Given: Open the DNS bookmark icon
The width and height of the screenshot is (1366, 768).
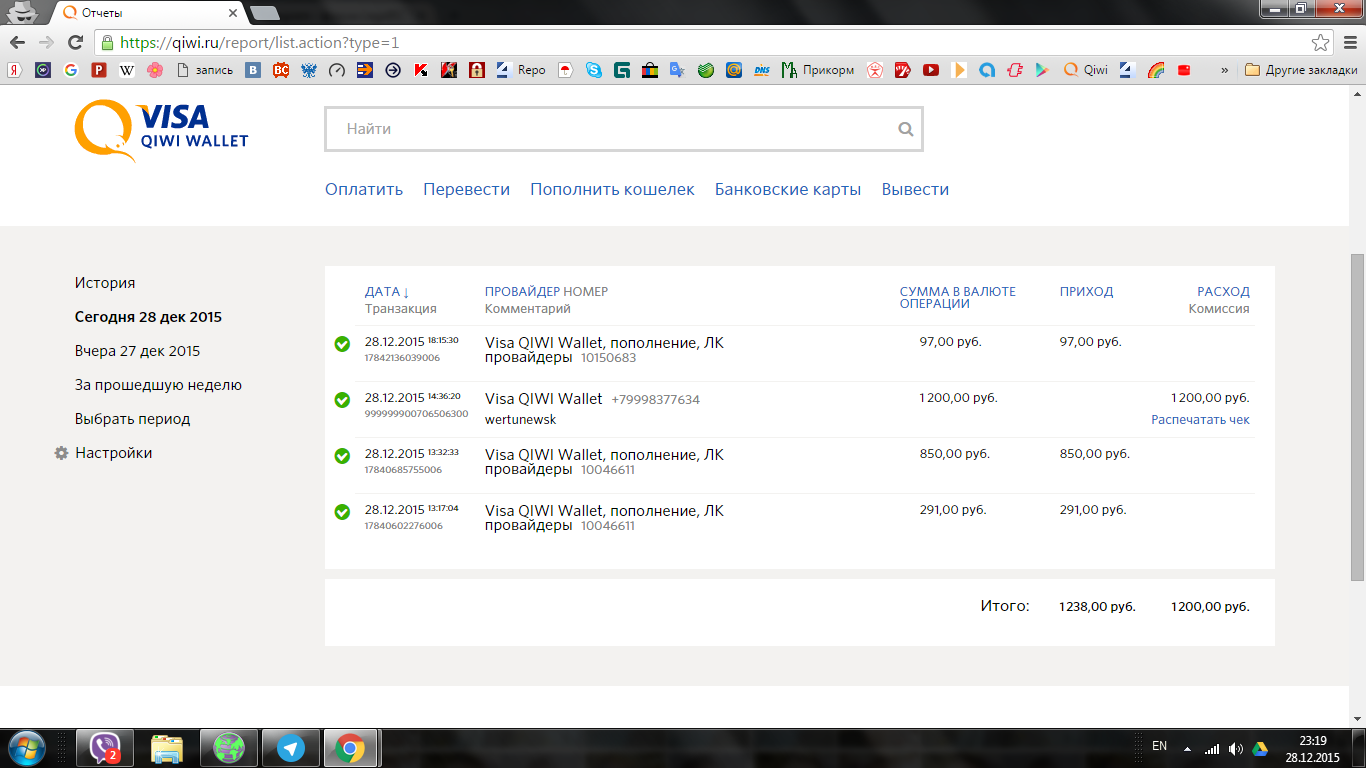Looking at the screenshot, I should click(x=762, y=70).
